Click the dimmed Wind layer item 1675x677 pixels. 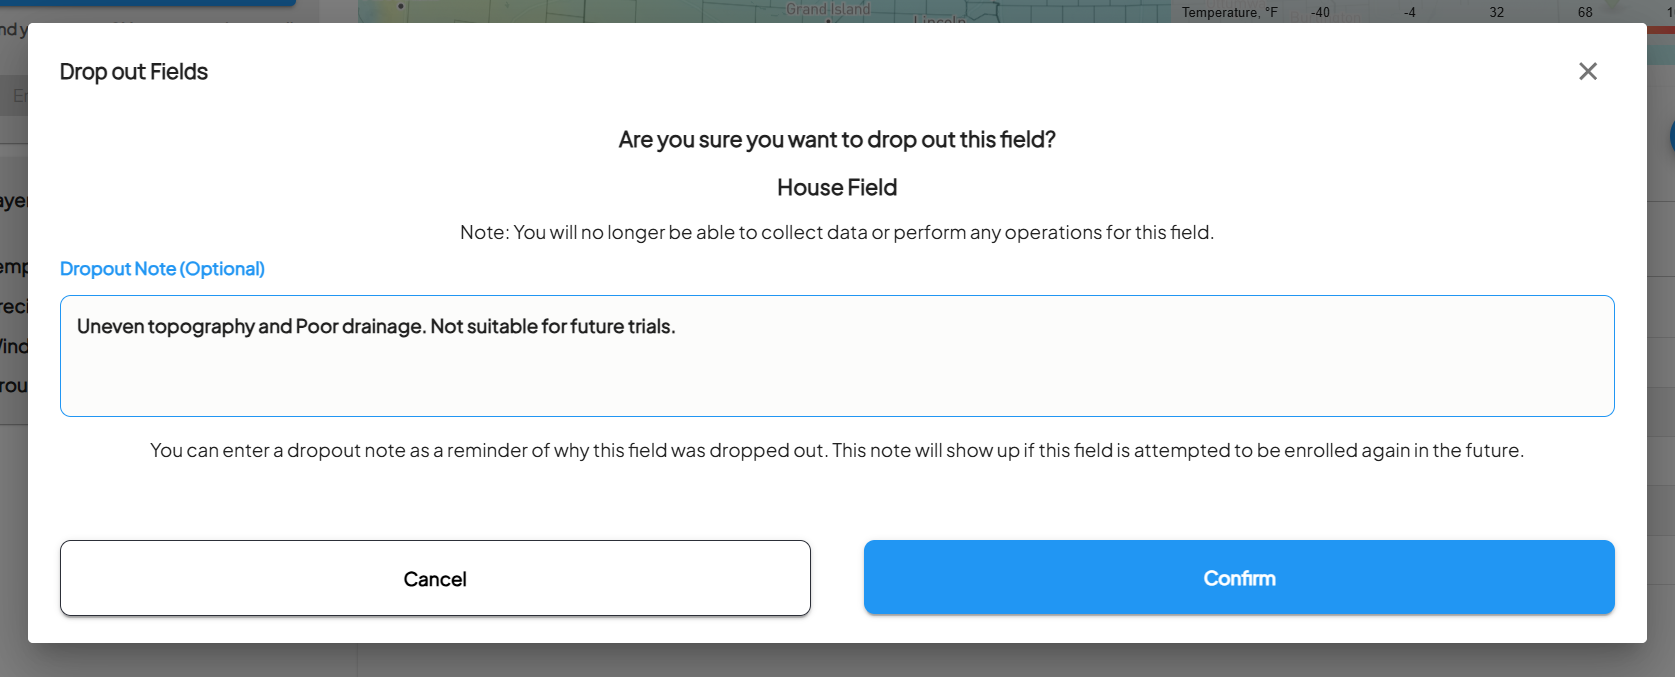tap(13, 347)
